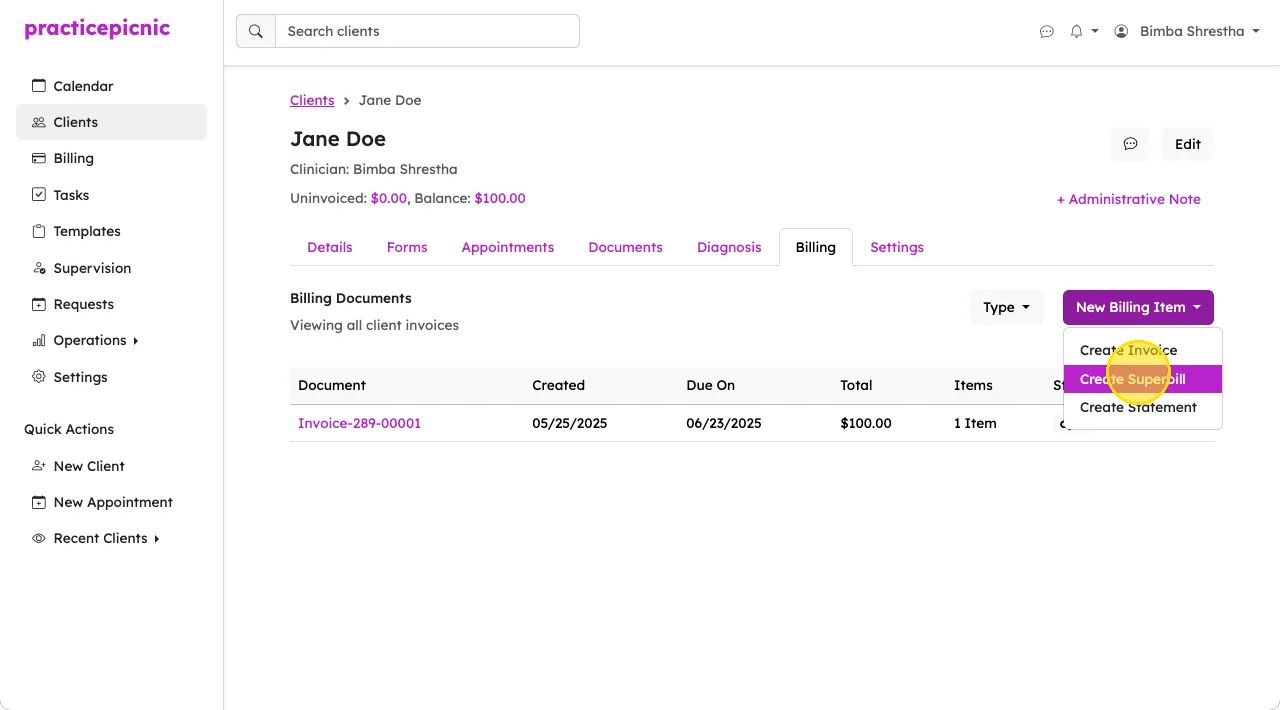Open Calendar from the sidebar
This screenshot has height=710, width=1280.
[112, 86]
